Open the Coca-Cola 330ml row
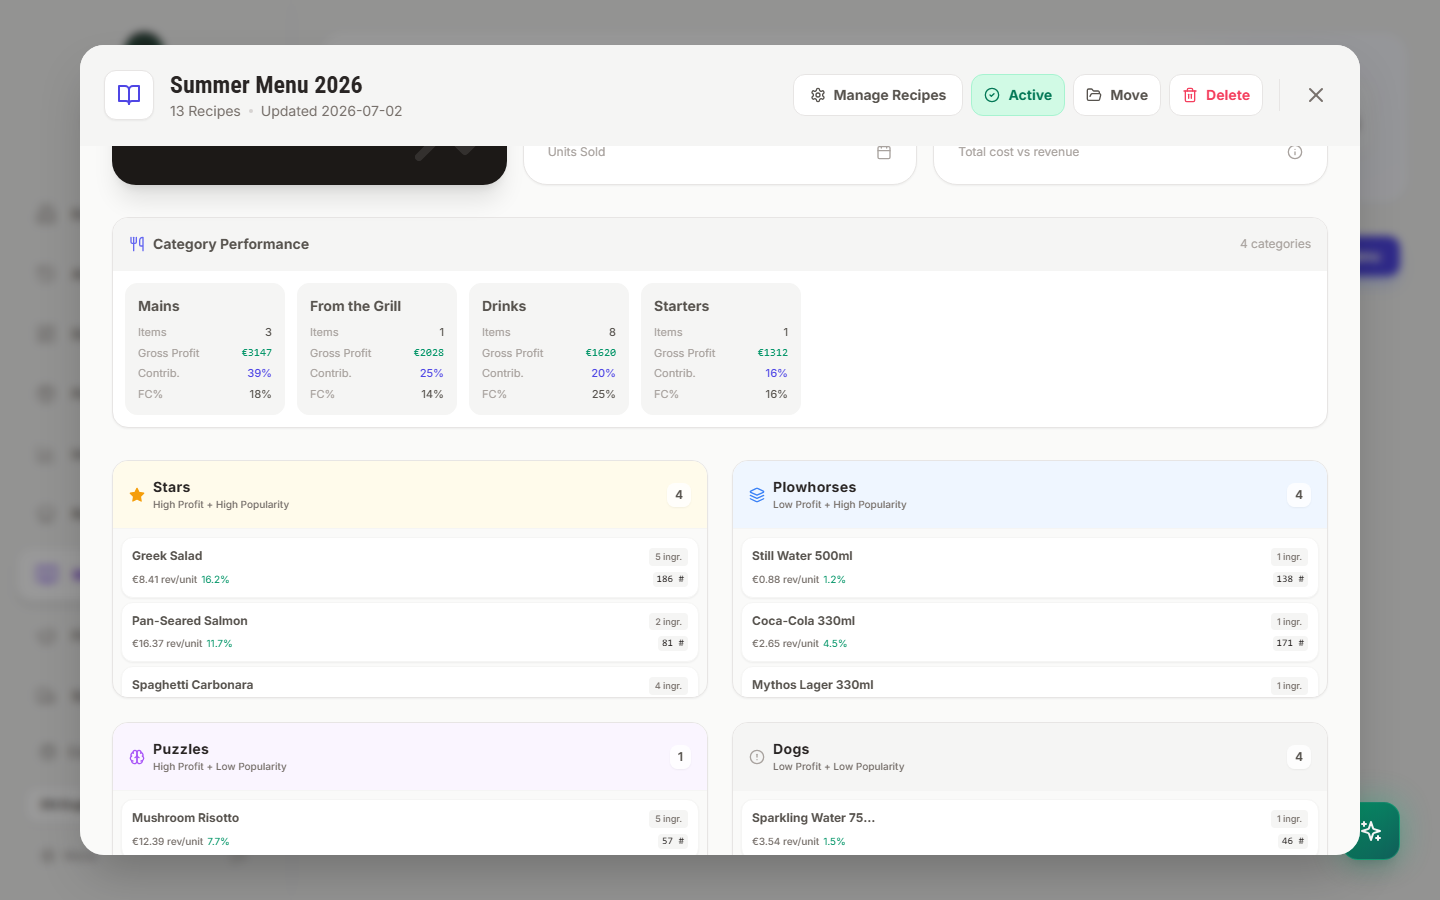This screenshot has height=900, width=1440. [x=1030, y=633]
